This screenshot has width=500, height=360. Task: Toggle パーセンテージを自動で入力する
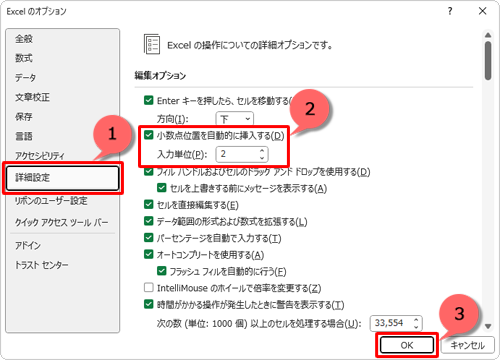click(149, 238)
